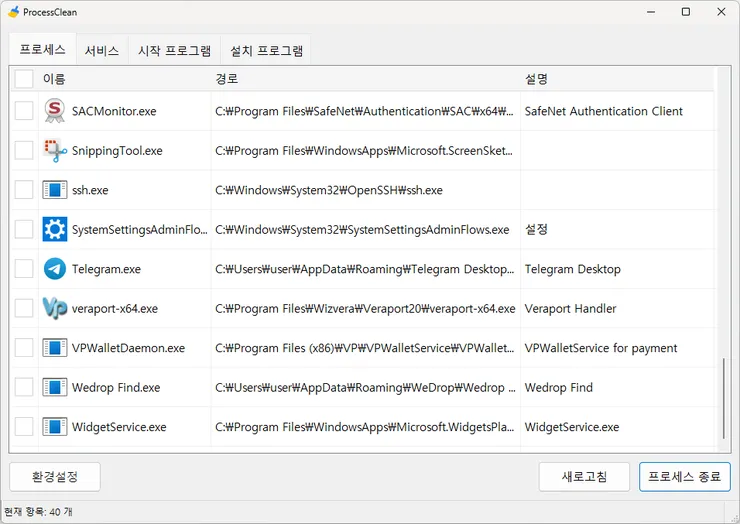Click the ssh.exe process icon
Image resolution: width=740 pixels, height=524 pixels.
(55, 190)
